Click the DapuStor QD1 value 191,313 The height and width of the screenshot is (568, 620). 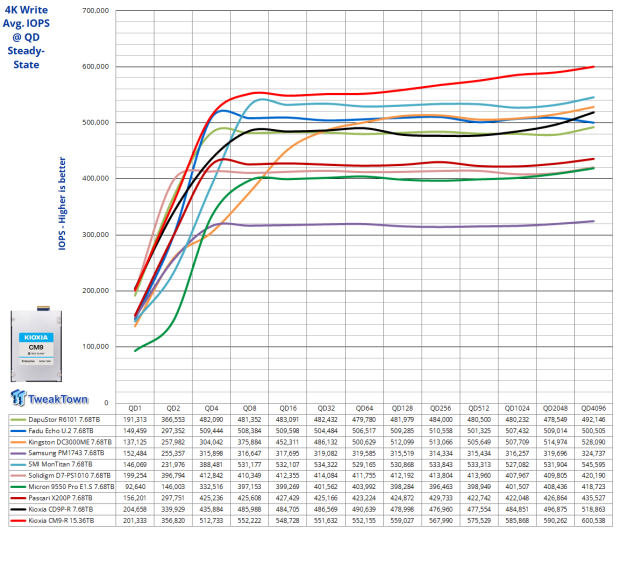click(x=135, y=420)
